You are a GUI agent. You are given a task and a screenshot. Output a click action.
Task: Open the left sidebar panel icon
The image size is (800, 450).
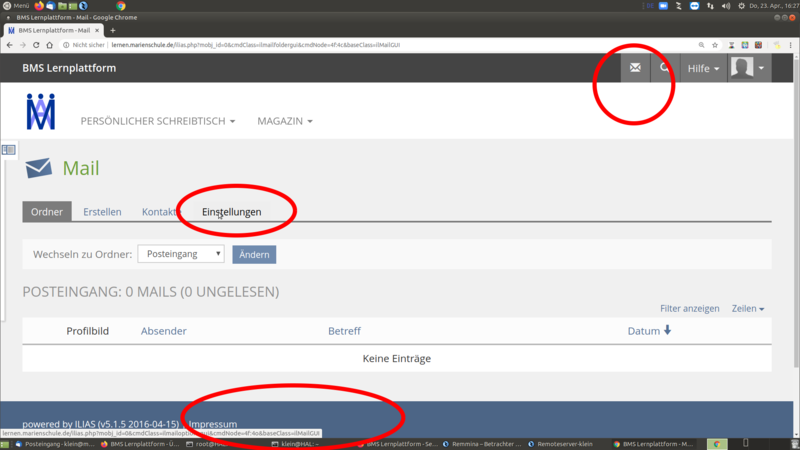point(9,150)
